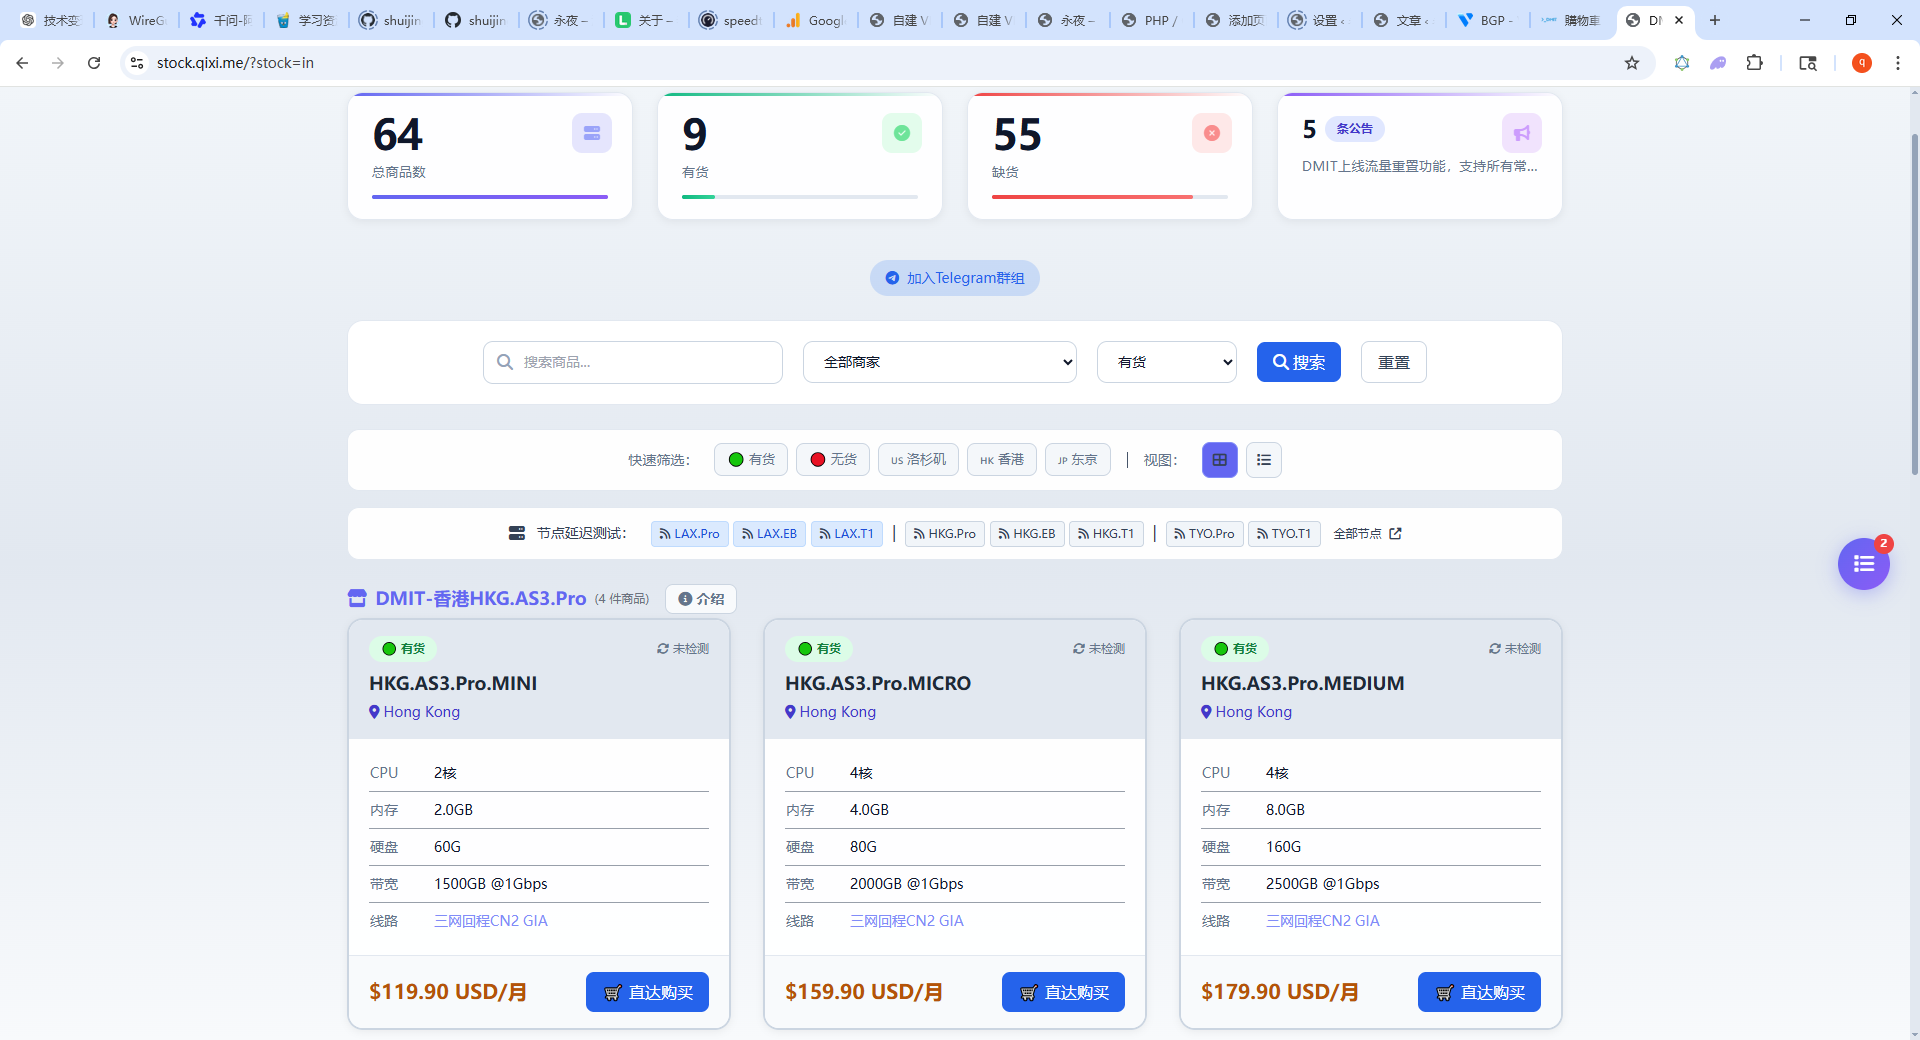1920x1040 pixels.
Task: Test latency for LAX.T1 node
Action: tap(847, 534)
